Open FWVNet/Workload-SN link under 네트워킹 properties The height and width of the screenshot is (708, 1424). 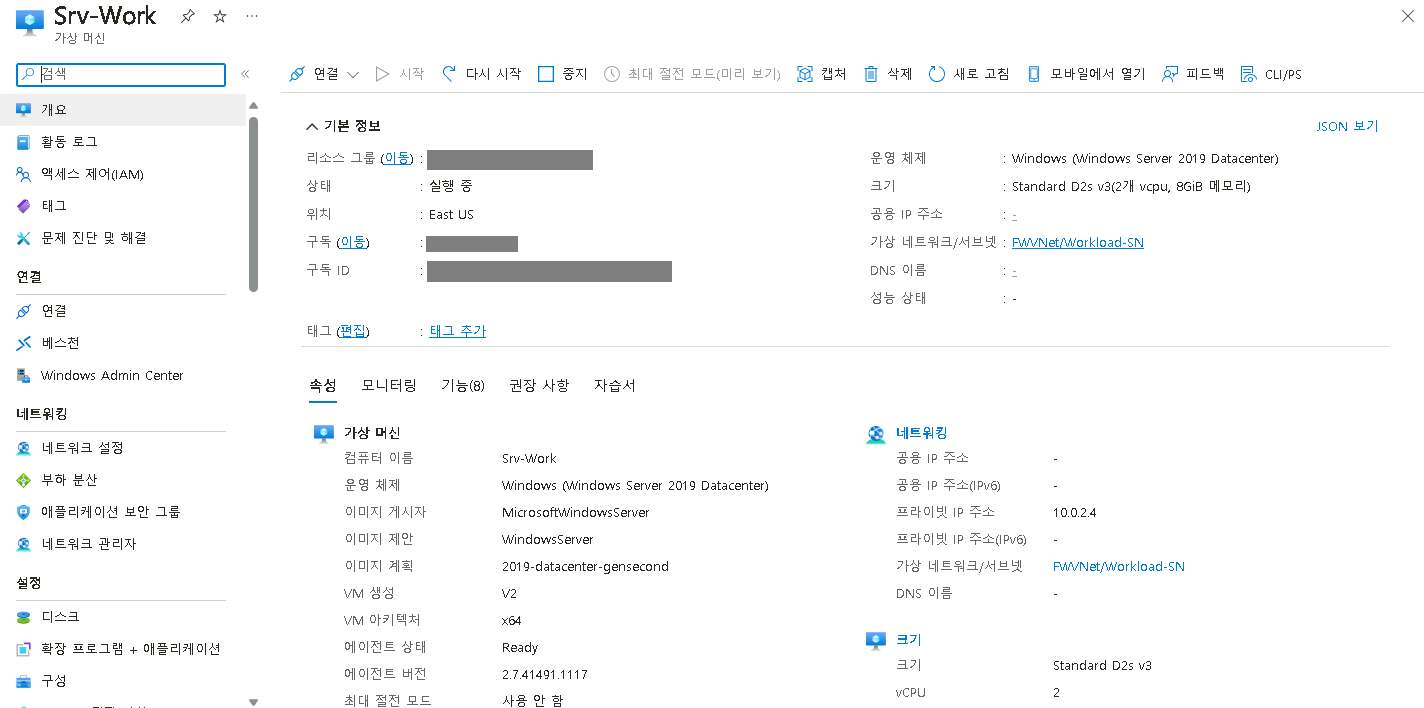1119,566
